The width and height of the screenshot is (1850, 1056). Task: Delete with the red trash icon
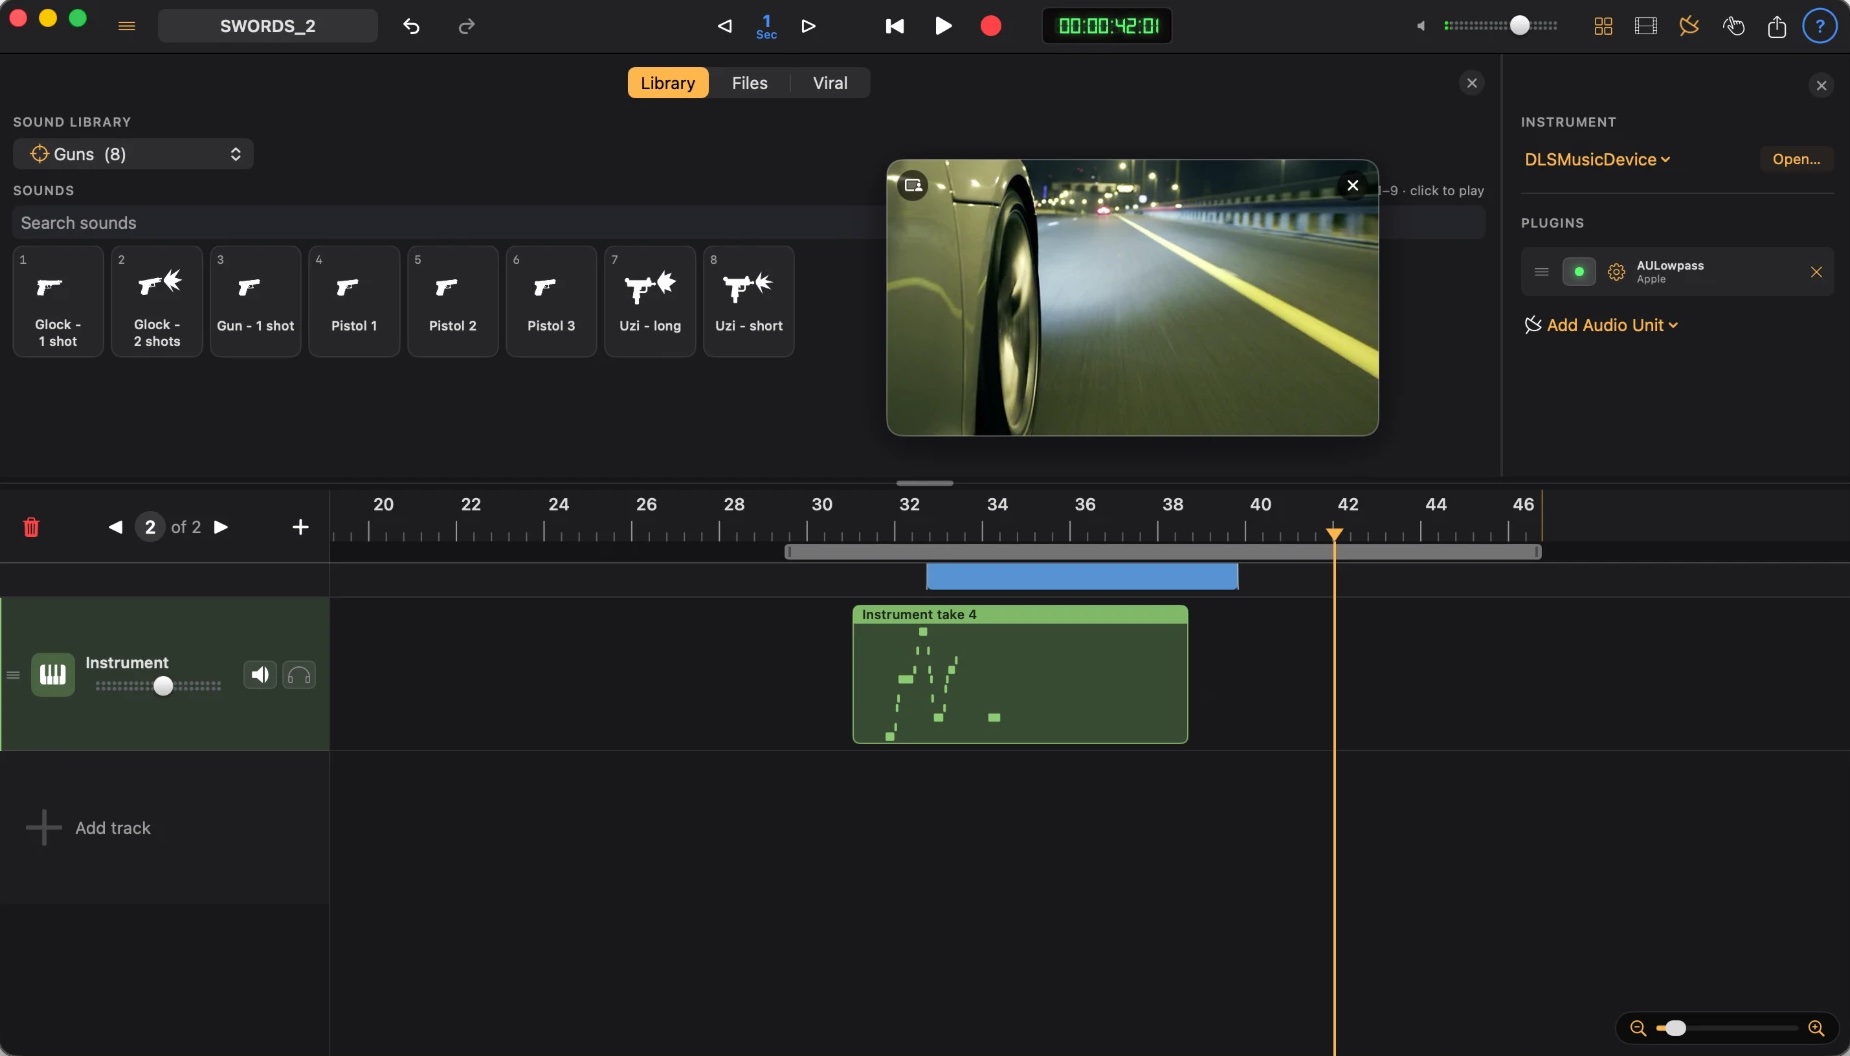pos(31,527)
